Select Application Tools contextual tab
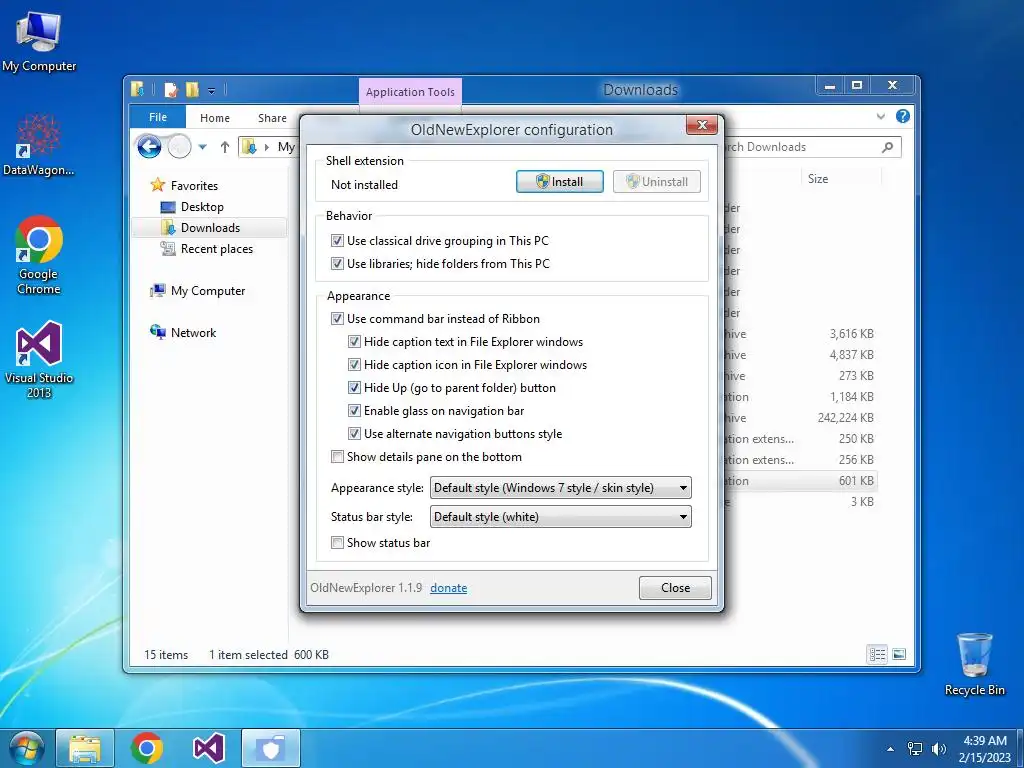Screen dimensions: 1024x768 pyautogui.click(x=410, y=92)
